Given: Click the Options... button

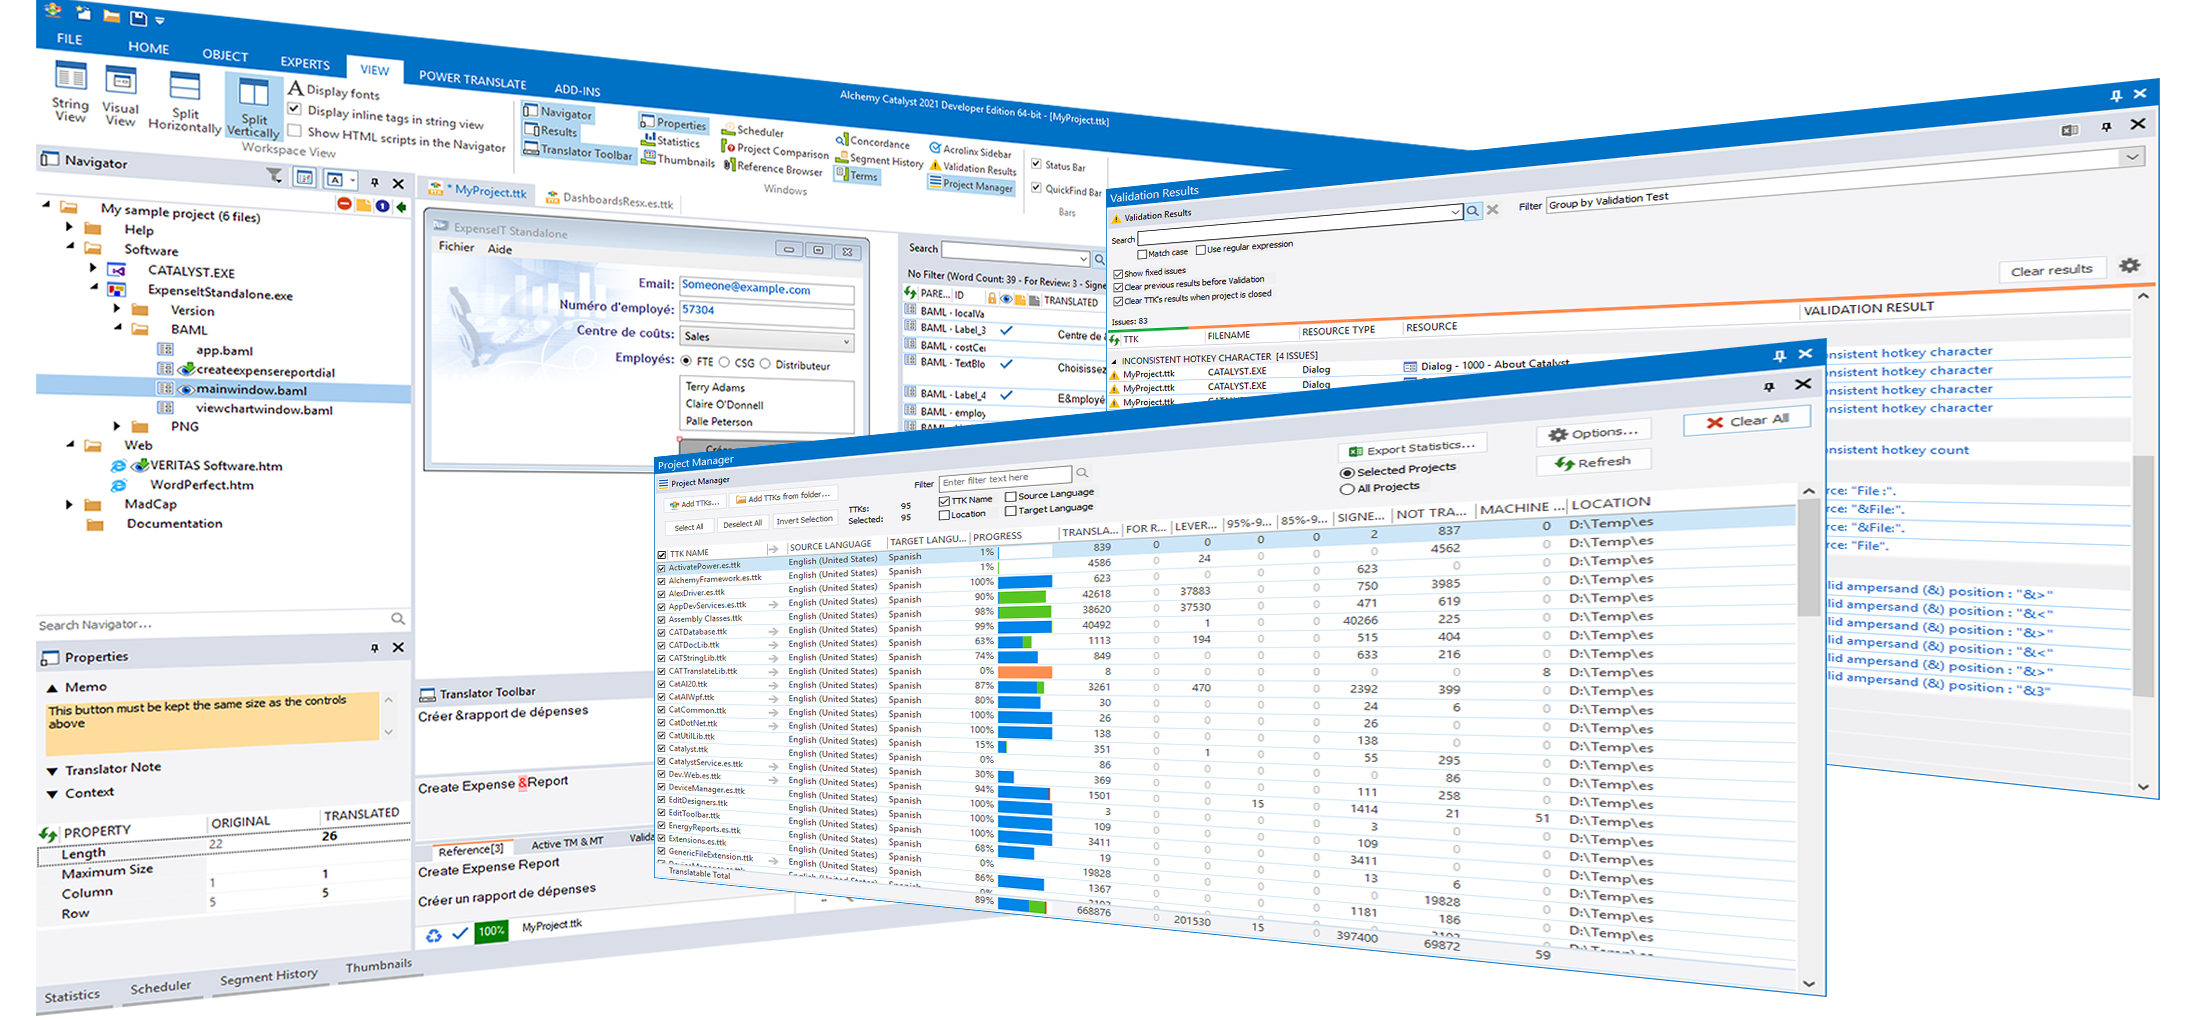Looking at the screenshot, I should tap(1593, 433).
